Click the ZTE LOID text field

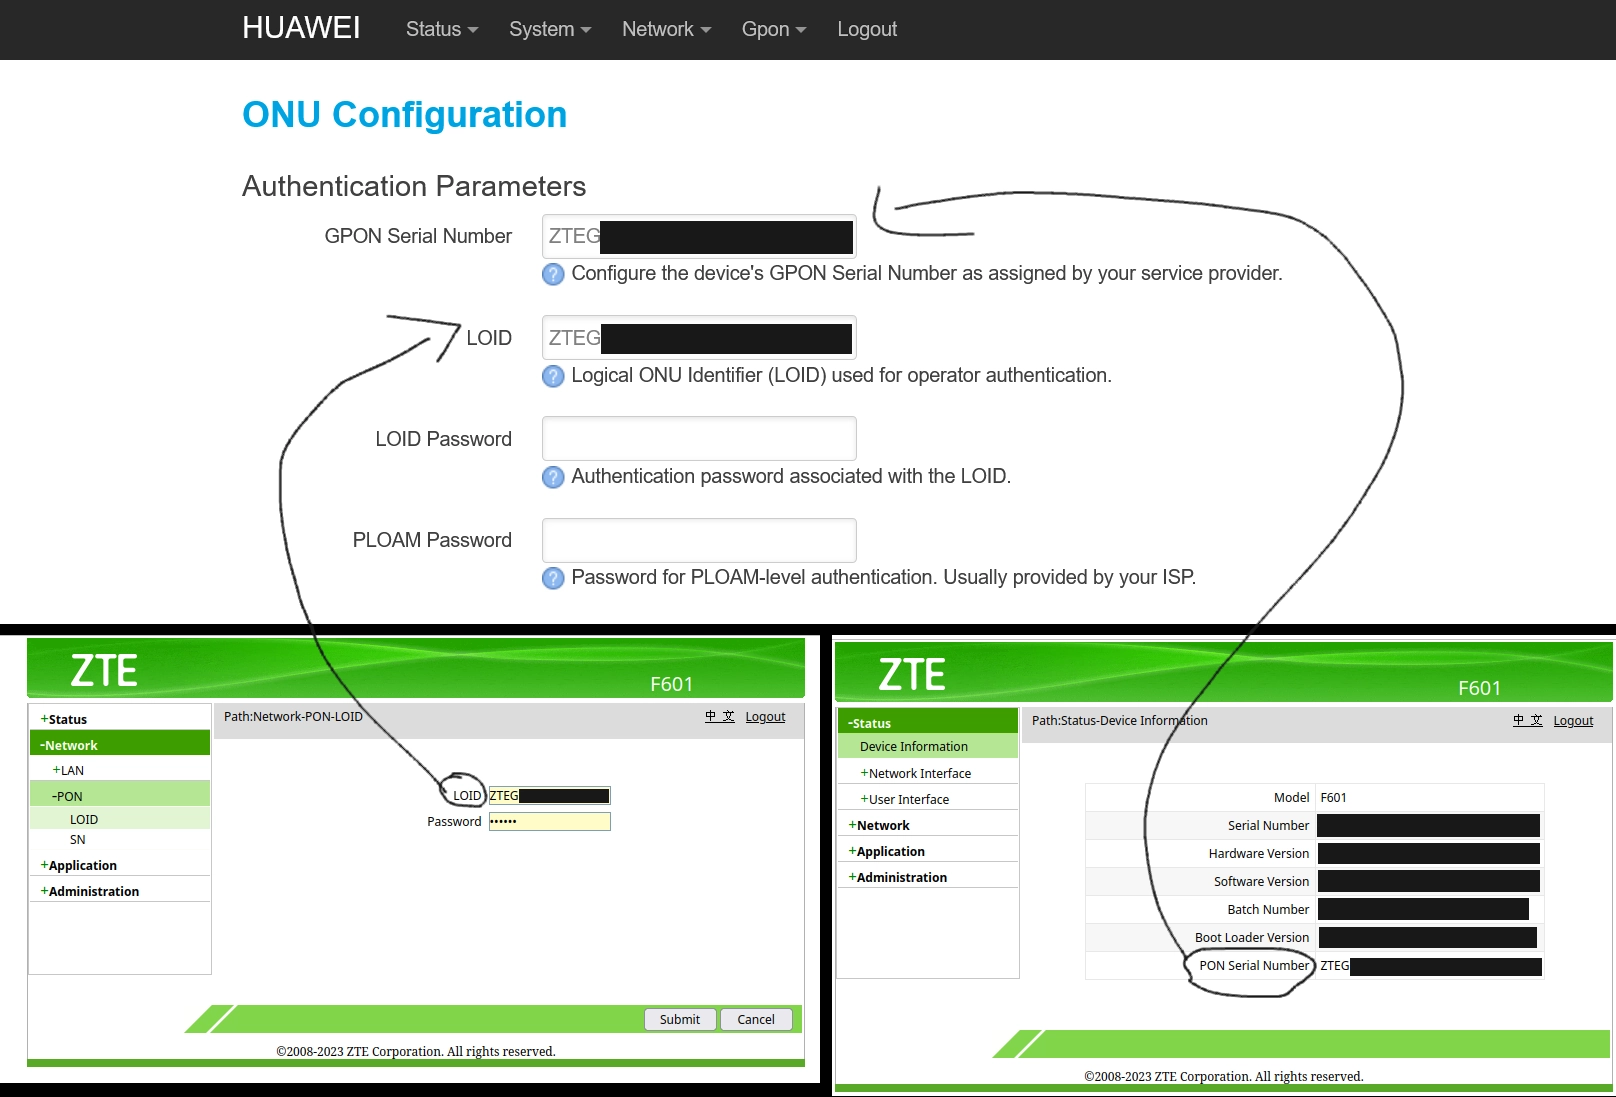(549, 796)
